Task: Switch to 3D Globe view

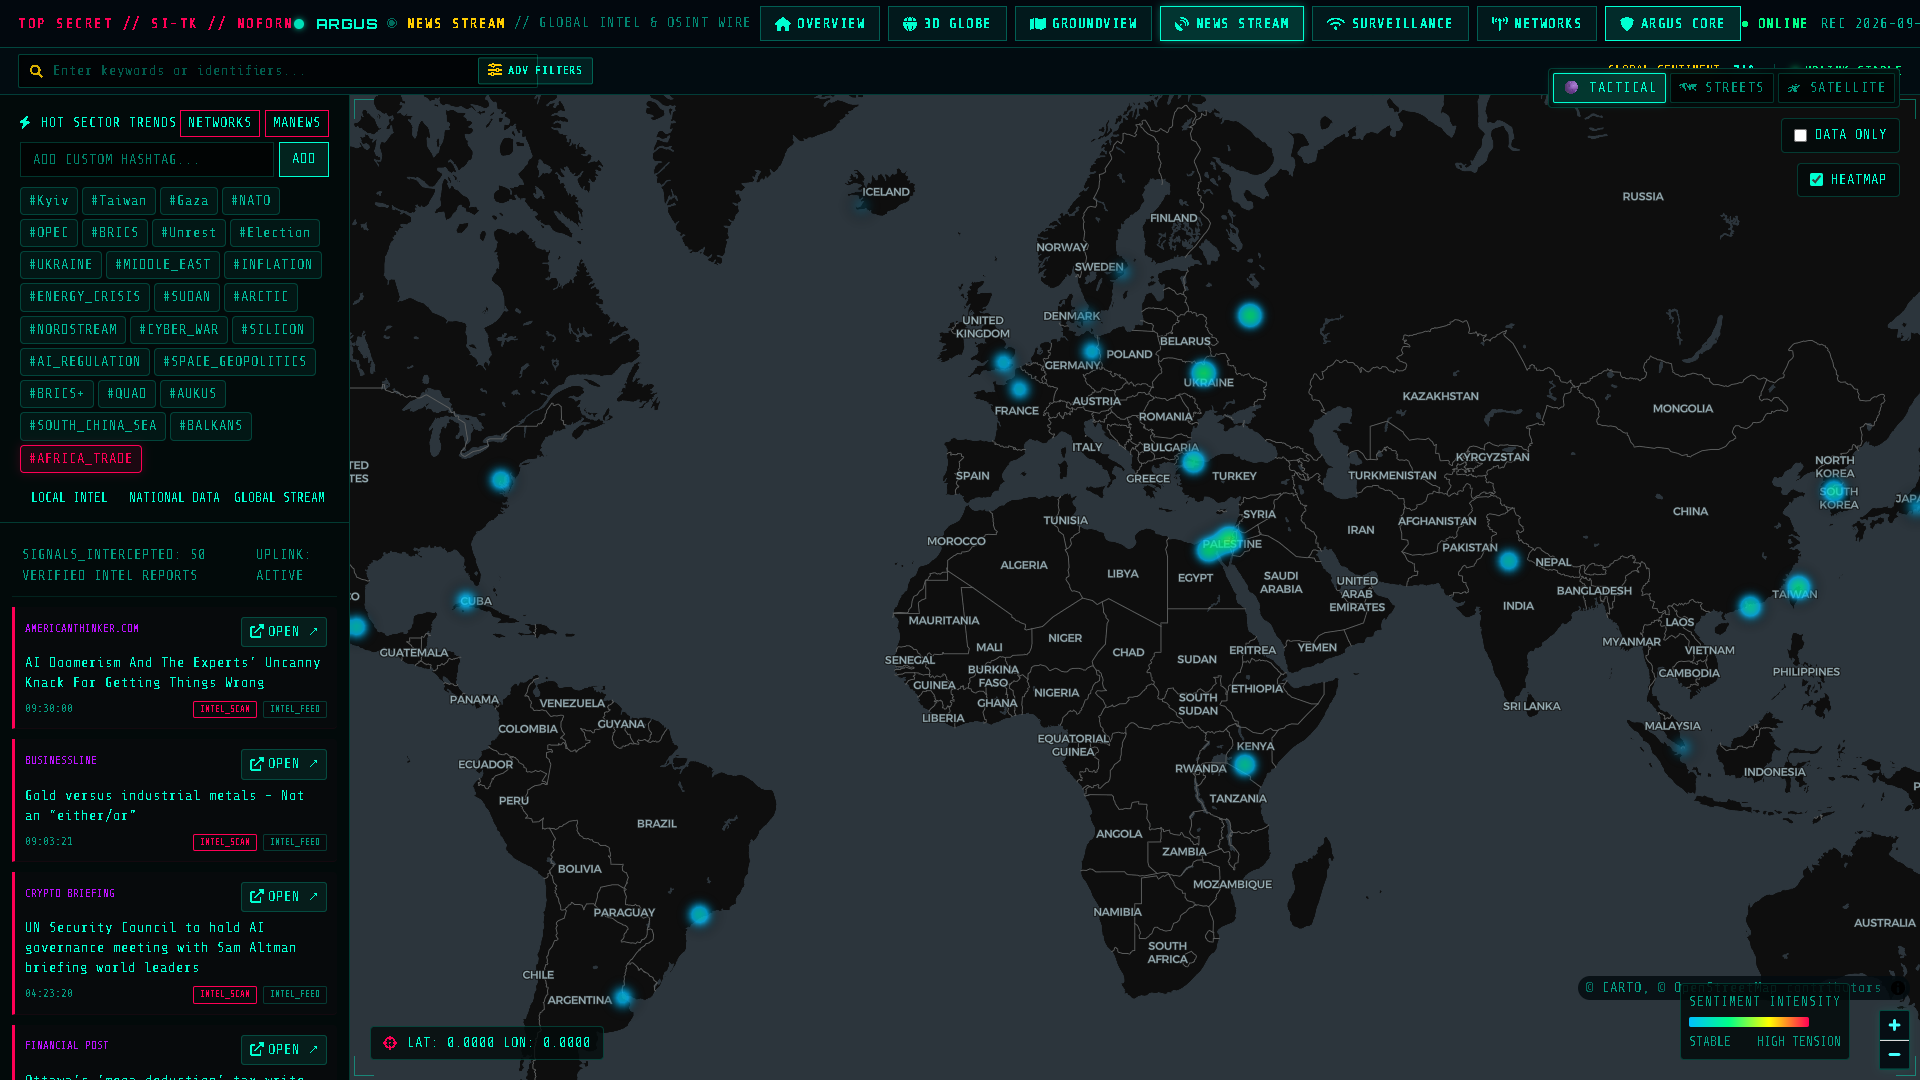Action: (x=947, y=24)
